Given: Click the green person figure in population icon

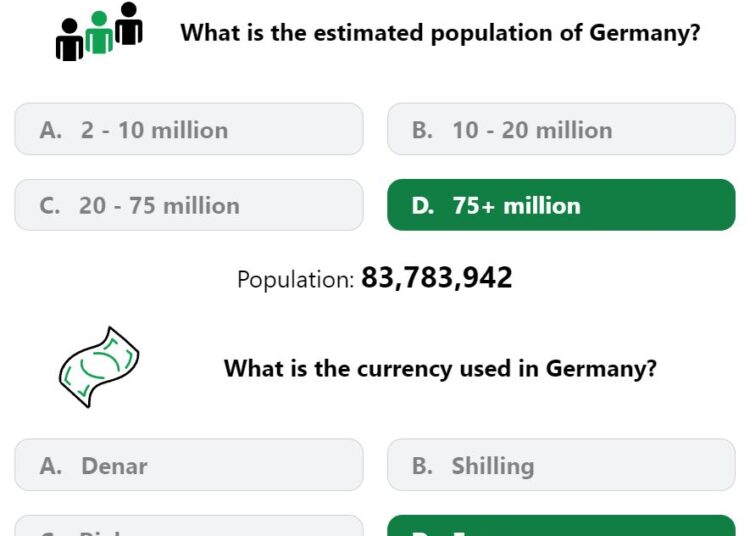Looking at the screenshot, I should tap(99, 33).
